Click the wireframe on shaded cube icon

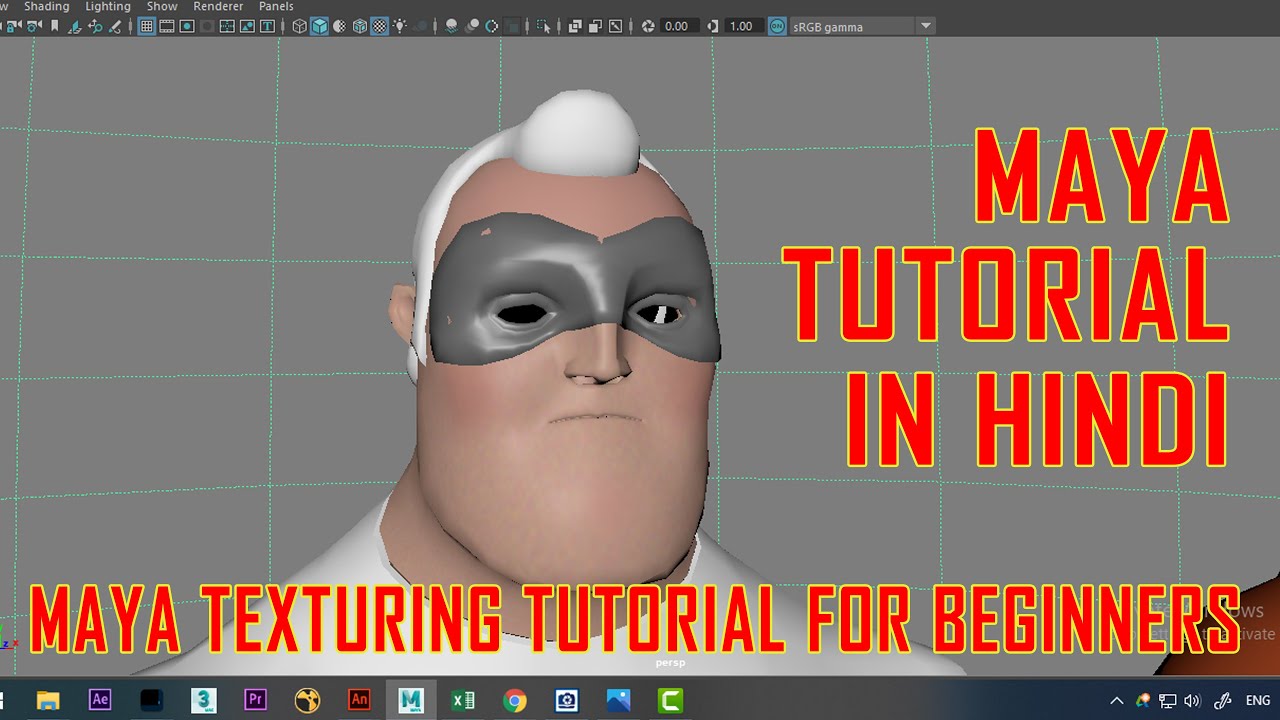click(359, 27)
